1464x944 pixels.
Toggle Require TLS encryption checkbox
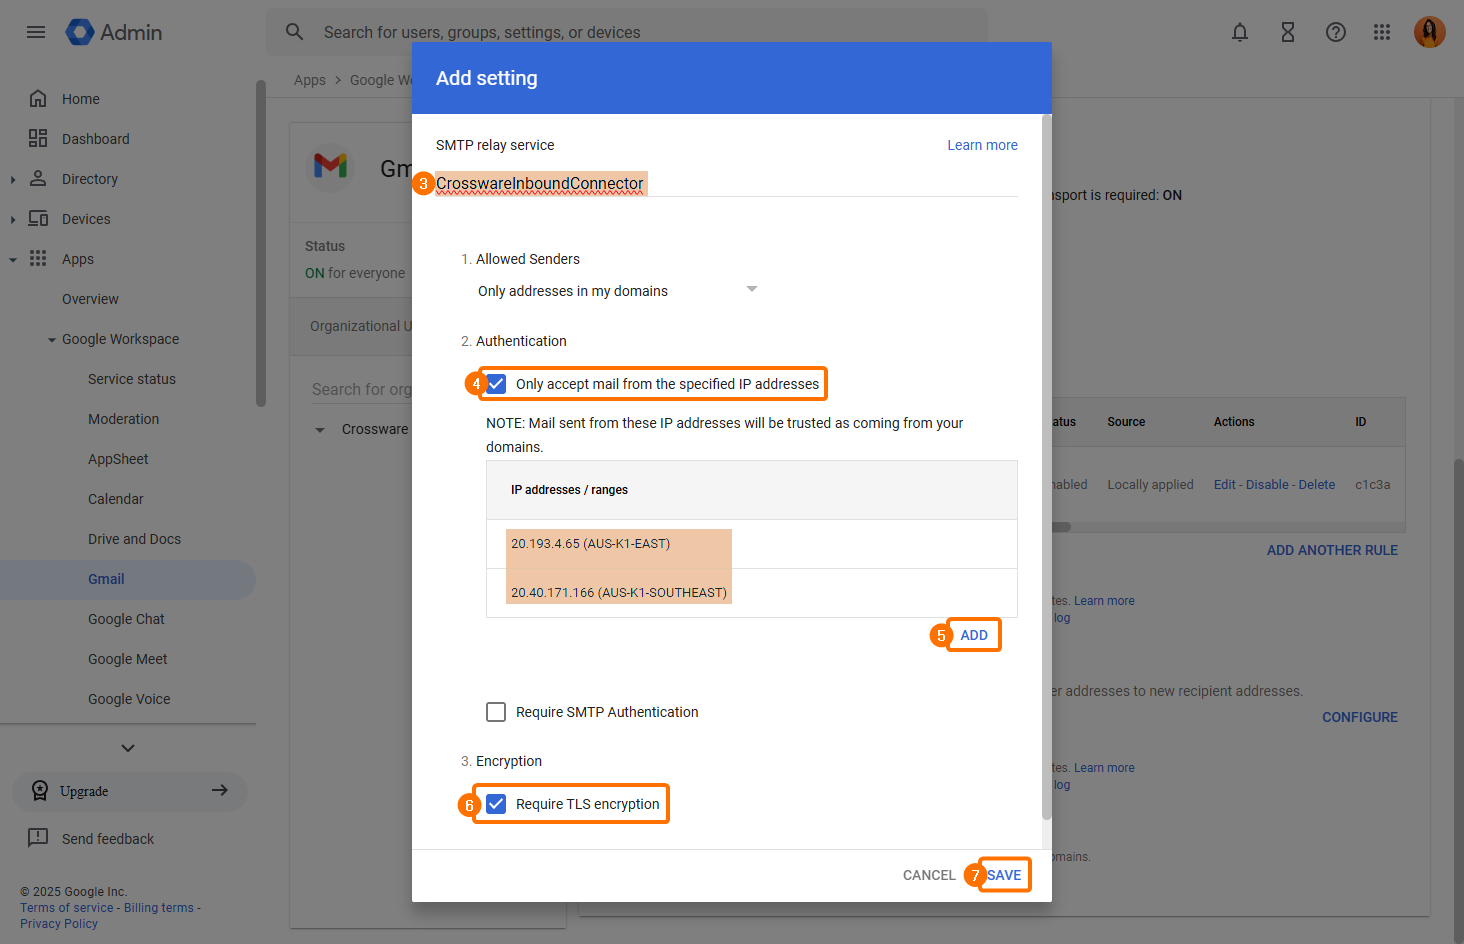(x=496, y=804)
